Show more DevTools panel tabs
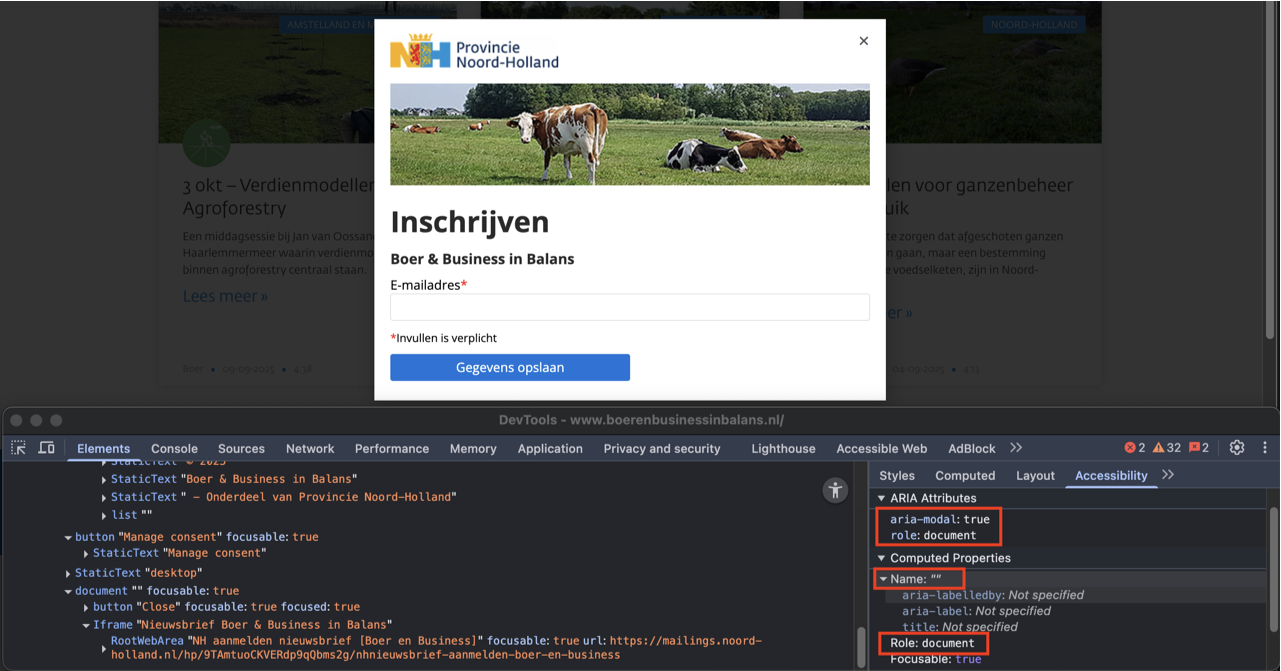Screen dimensions: 1281x671 (1016, 448)
